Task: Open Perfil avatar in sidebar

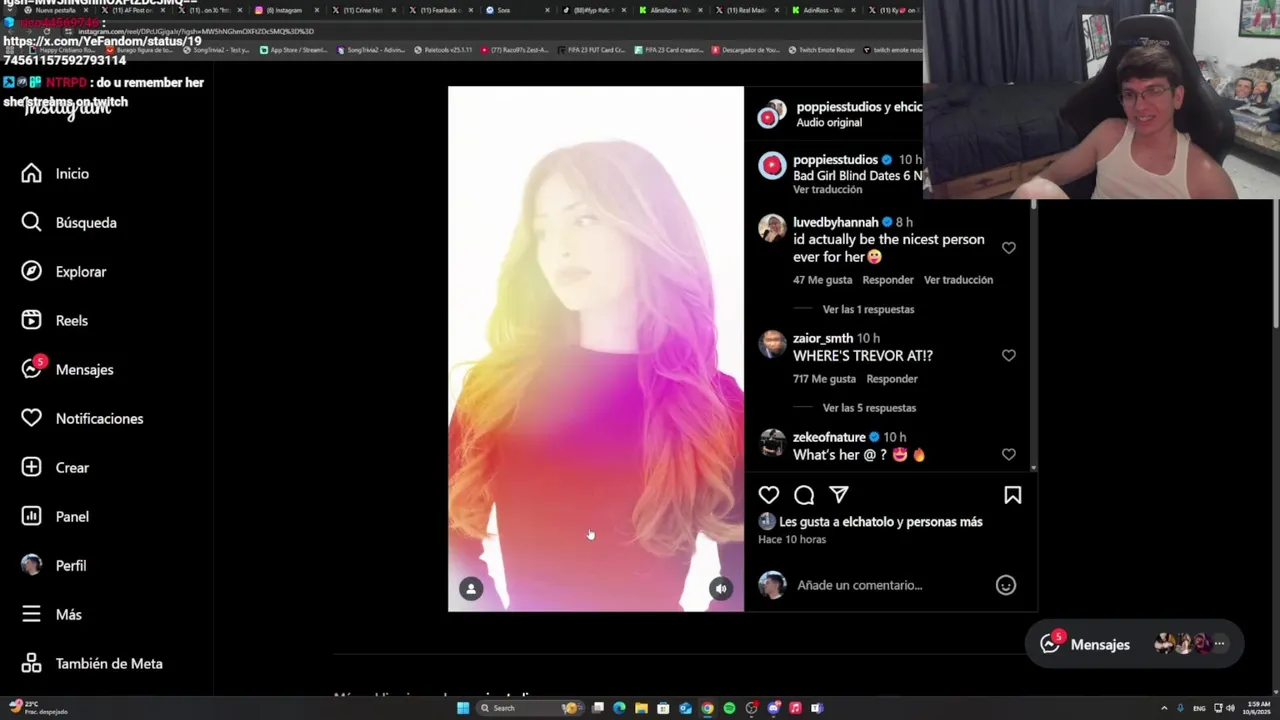Action: [x=32, y=565]
